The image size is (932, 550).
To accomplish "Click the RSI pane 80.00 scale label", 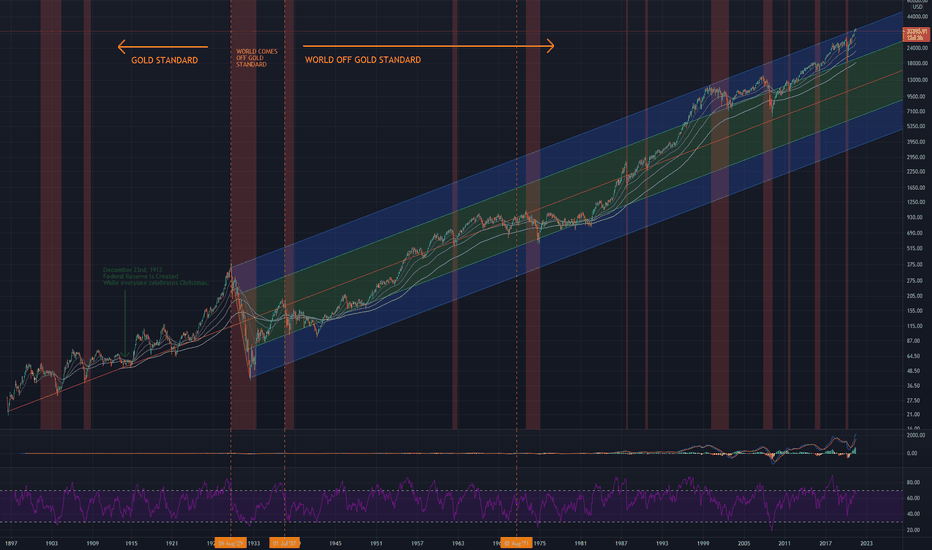I will tap(914, 483).
